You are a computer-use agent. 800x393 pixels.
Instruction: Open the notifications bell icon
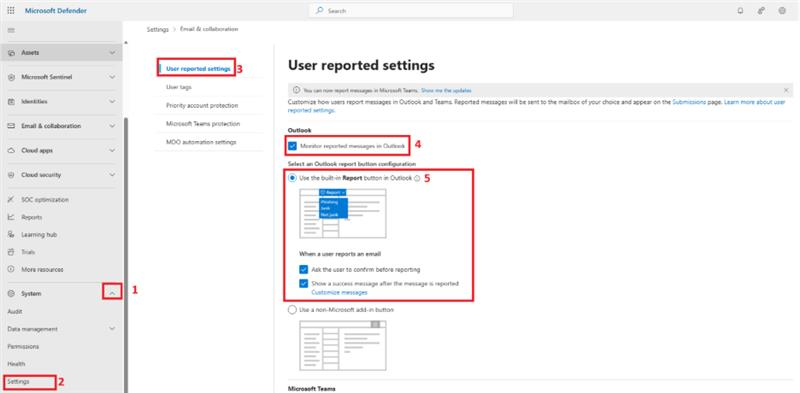740,11
